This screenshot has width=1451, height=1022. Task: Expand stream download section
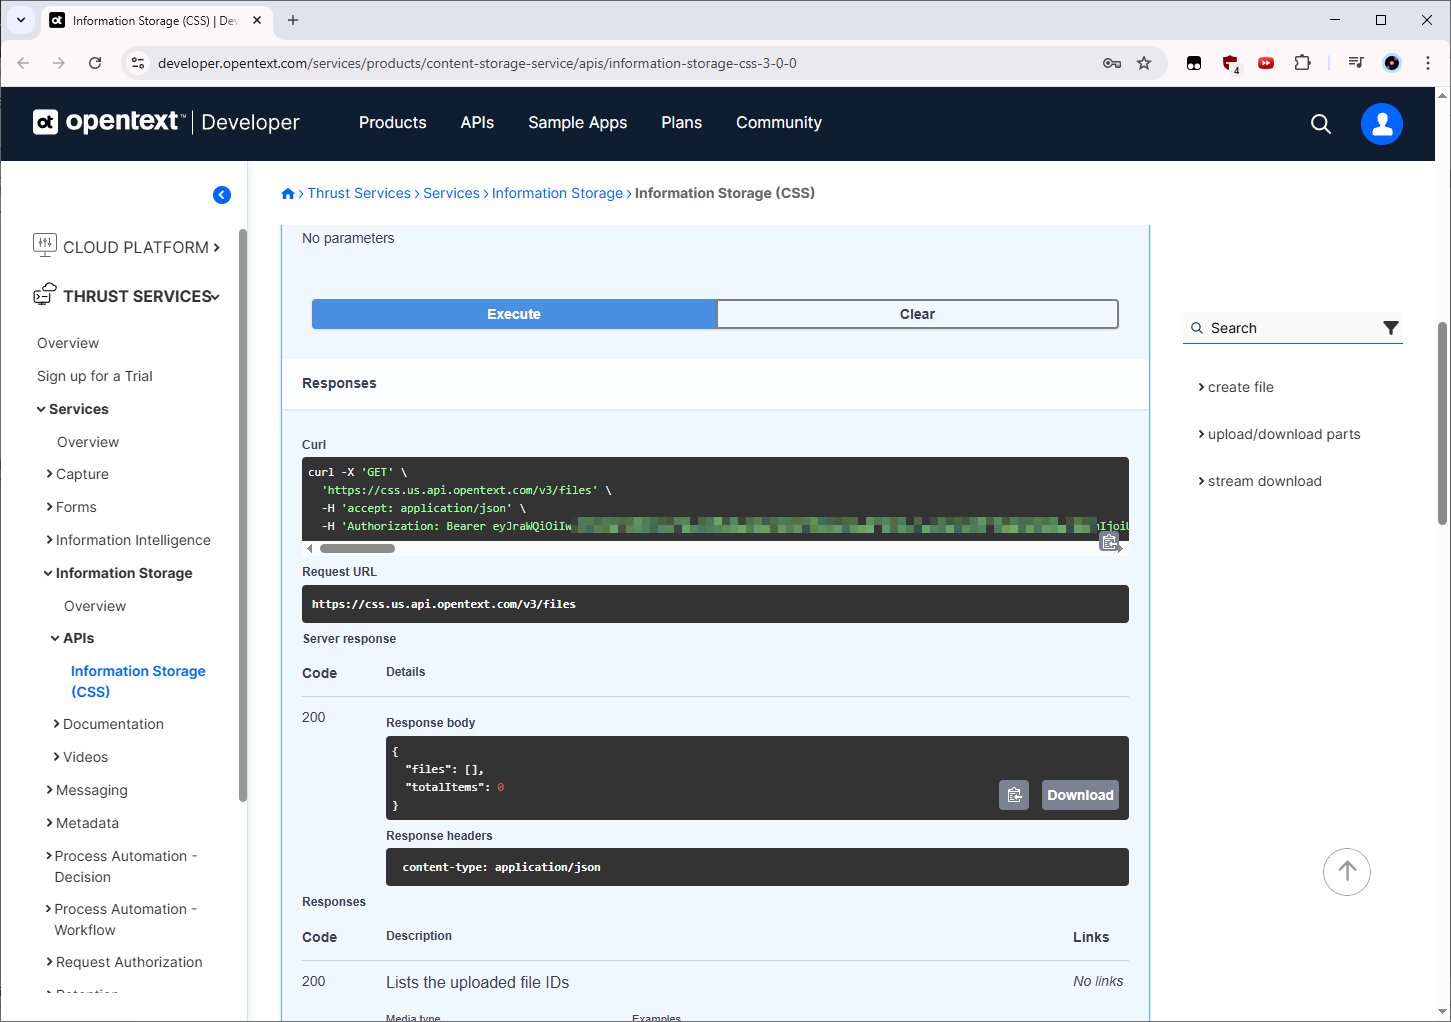pos(1260,481)
